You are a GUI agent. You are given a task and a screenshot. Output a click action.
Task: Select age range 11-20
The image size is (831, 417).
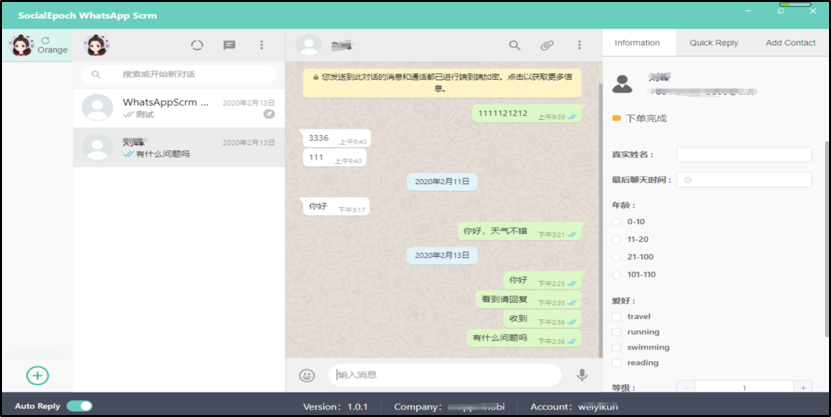pos(616,239)
